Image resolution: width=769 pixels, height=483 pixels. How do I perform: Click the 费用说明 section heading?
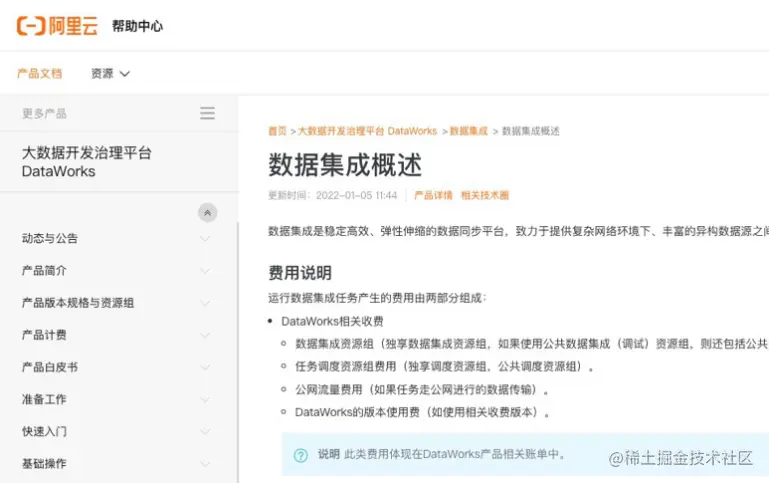point(300,273)
